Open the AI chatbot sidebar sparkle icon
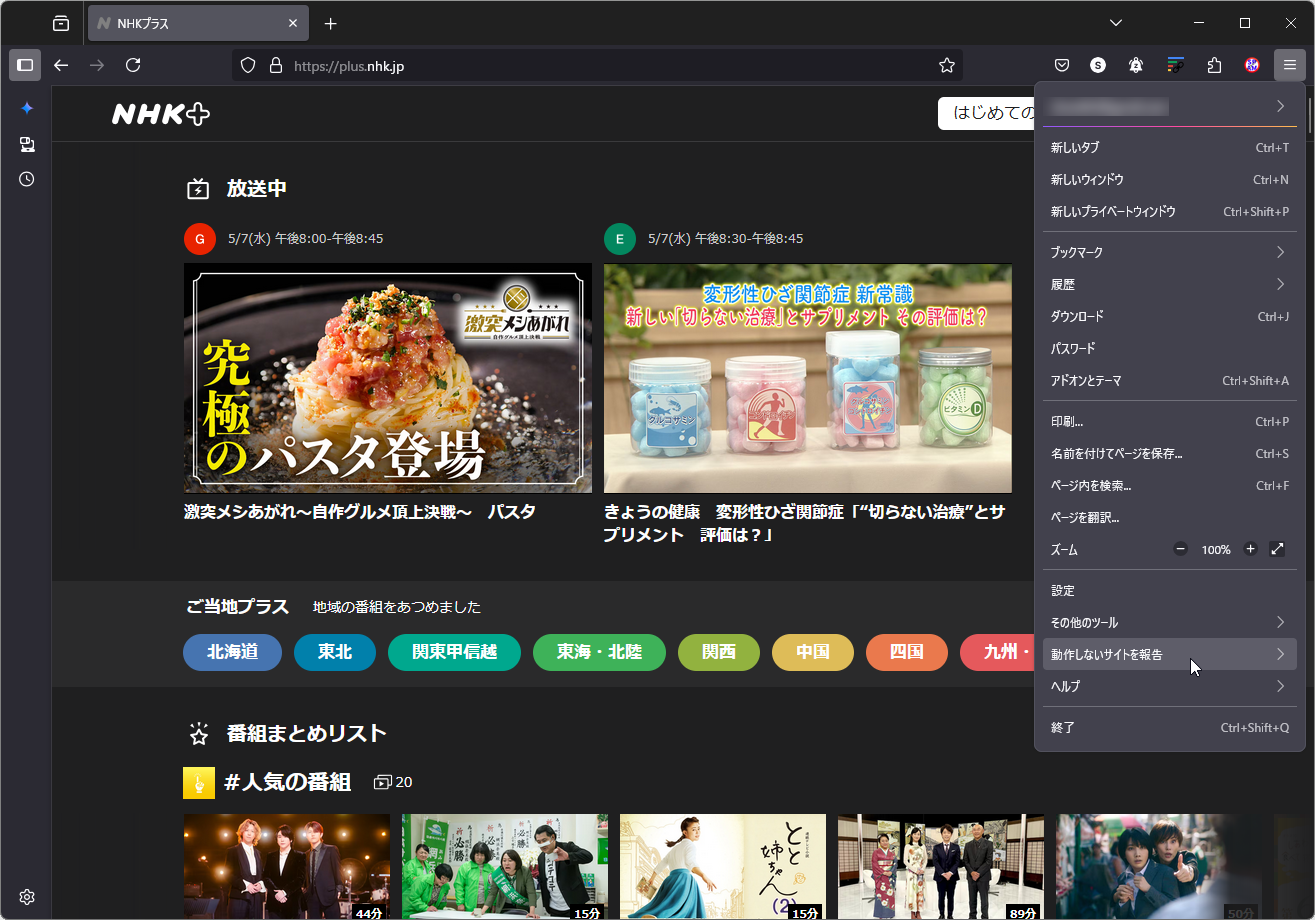 26,108
